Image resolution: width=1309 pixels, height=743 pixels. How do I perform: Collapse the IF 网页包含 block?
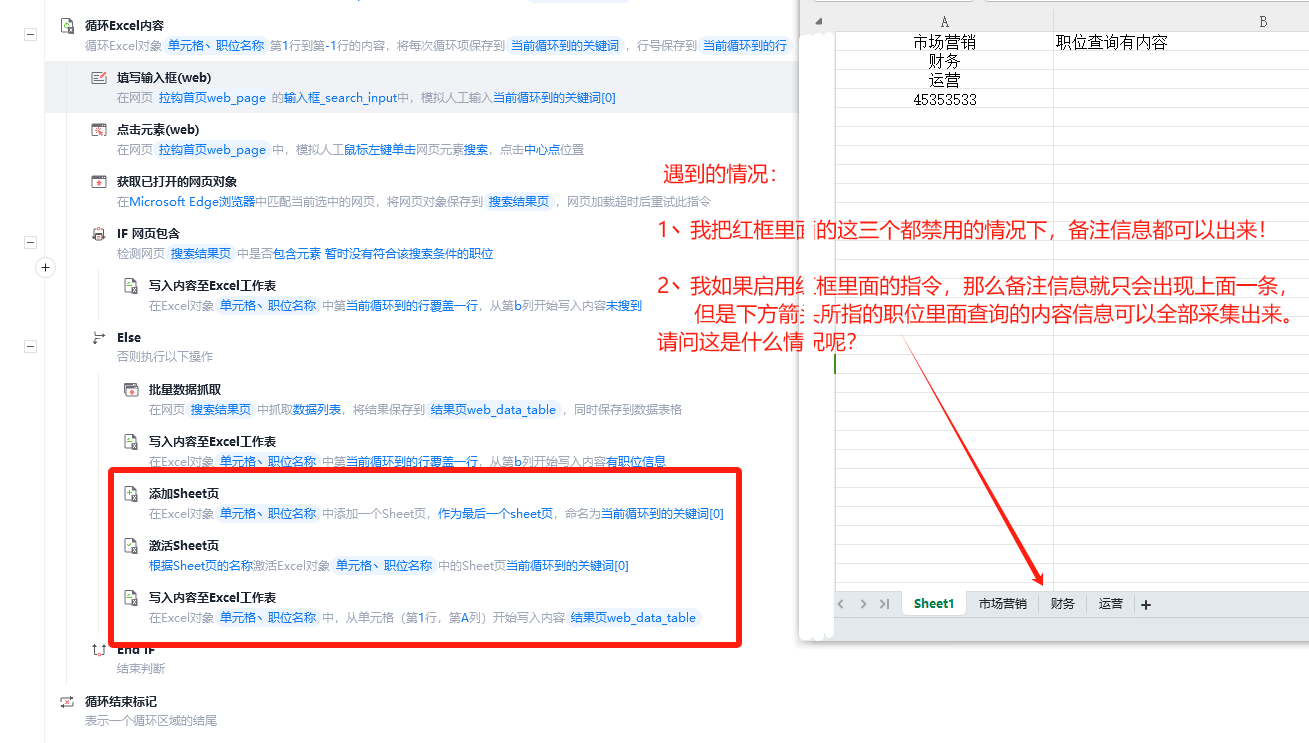click(x=30, y=242)
